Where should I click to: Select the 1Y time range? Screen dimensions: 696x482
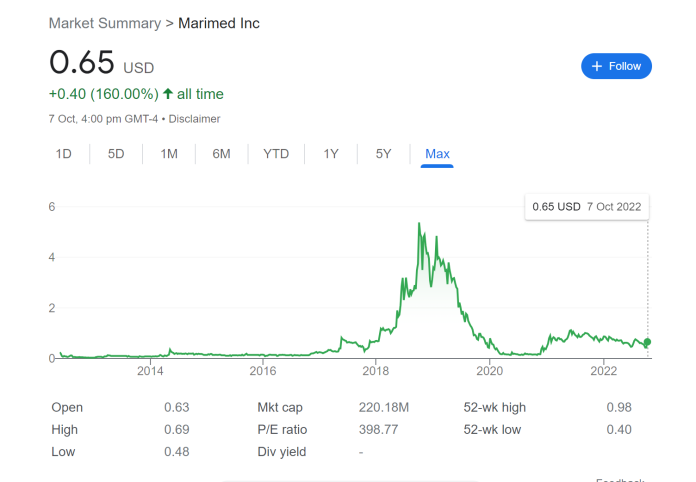click(331, 154)
